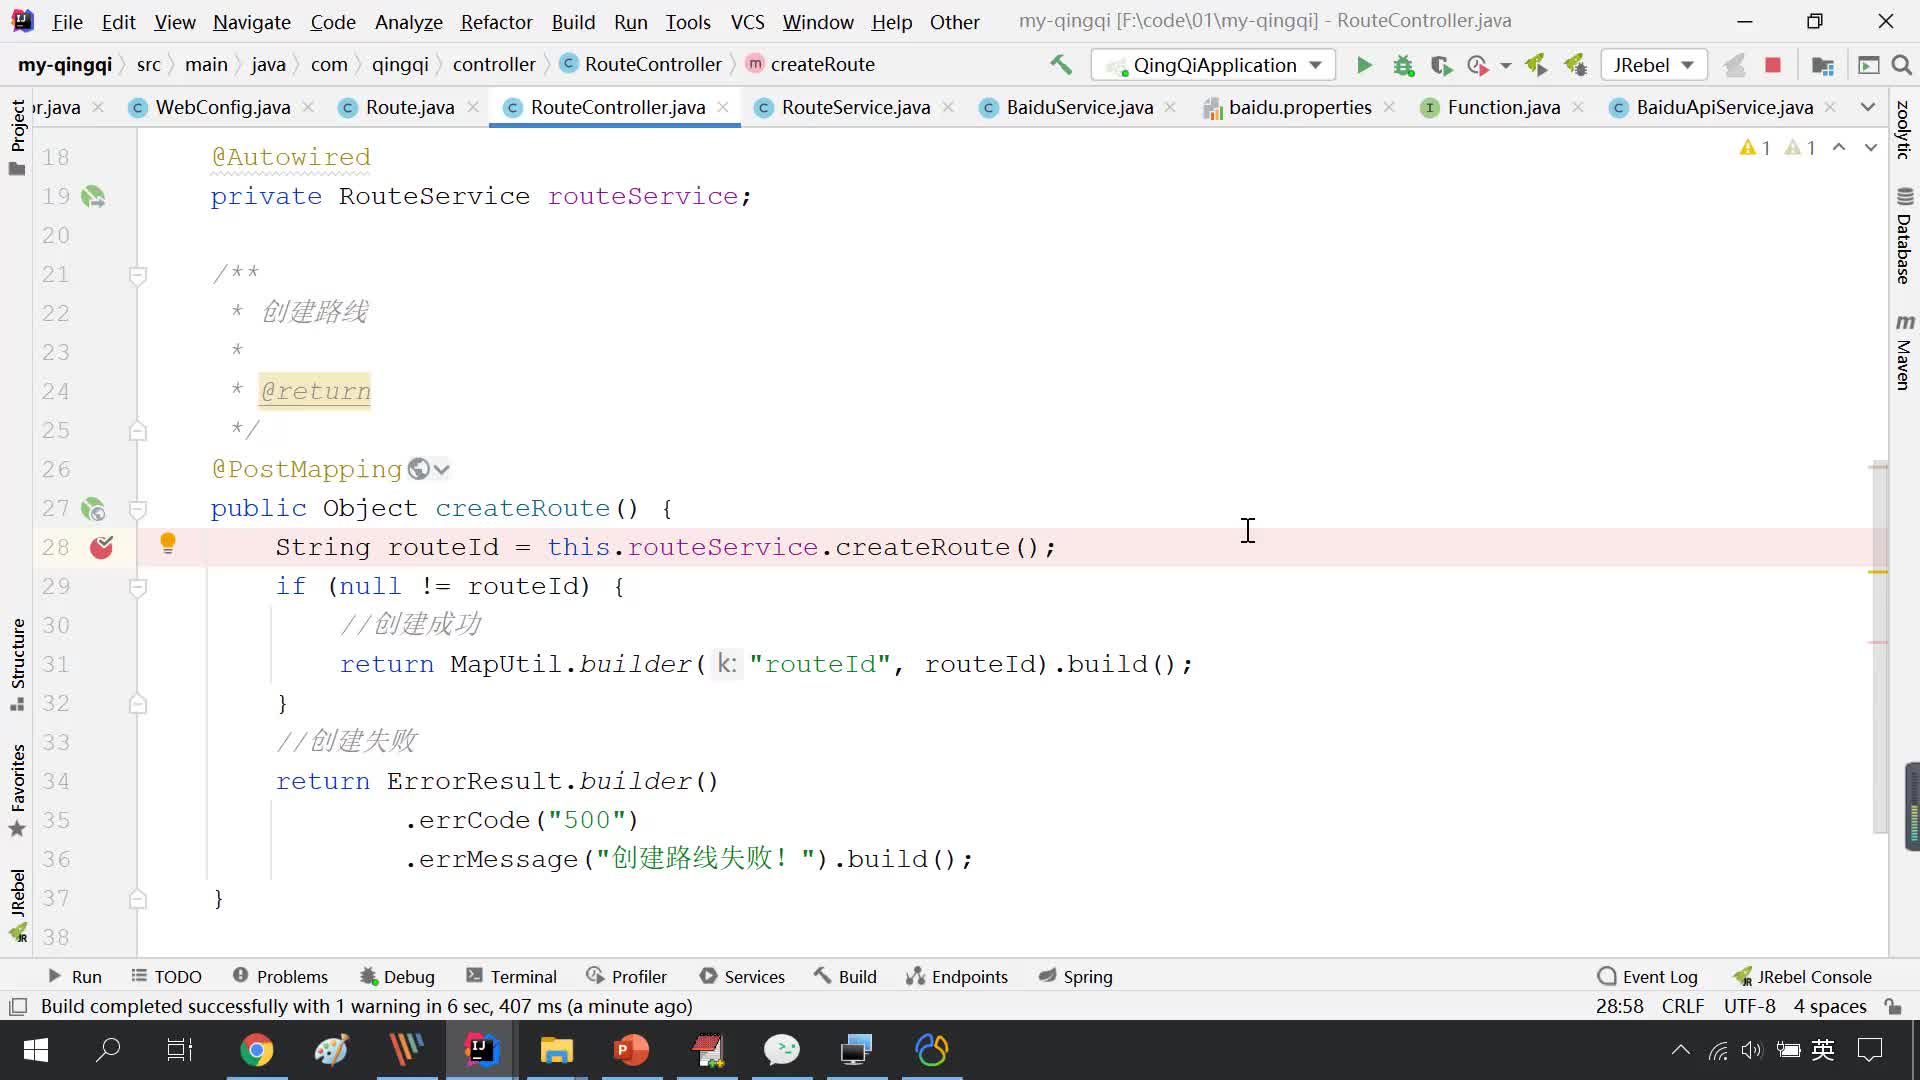Viewport: 1920px width, 1080px height.
Task: Run with JRebel rocket icon
Action: pos(1536,65)
